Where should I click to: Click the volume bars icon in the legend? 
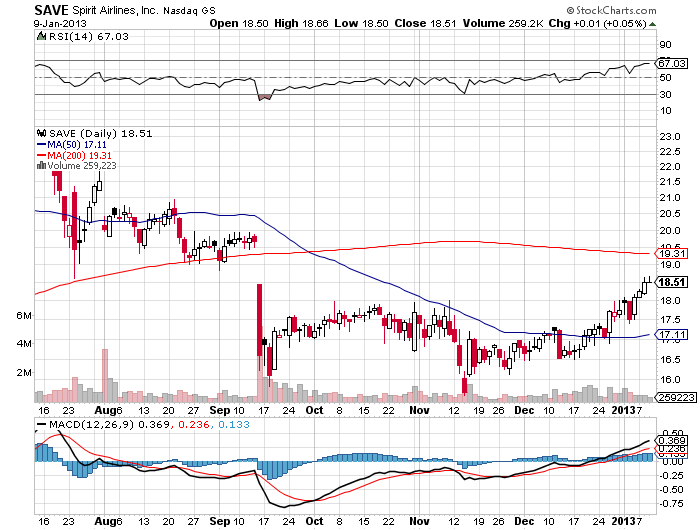(x=42, y=165)
